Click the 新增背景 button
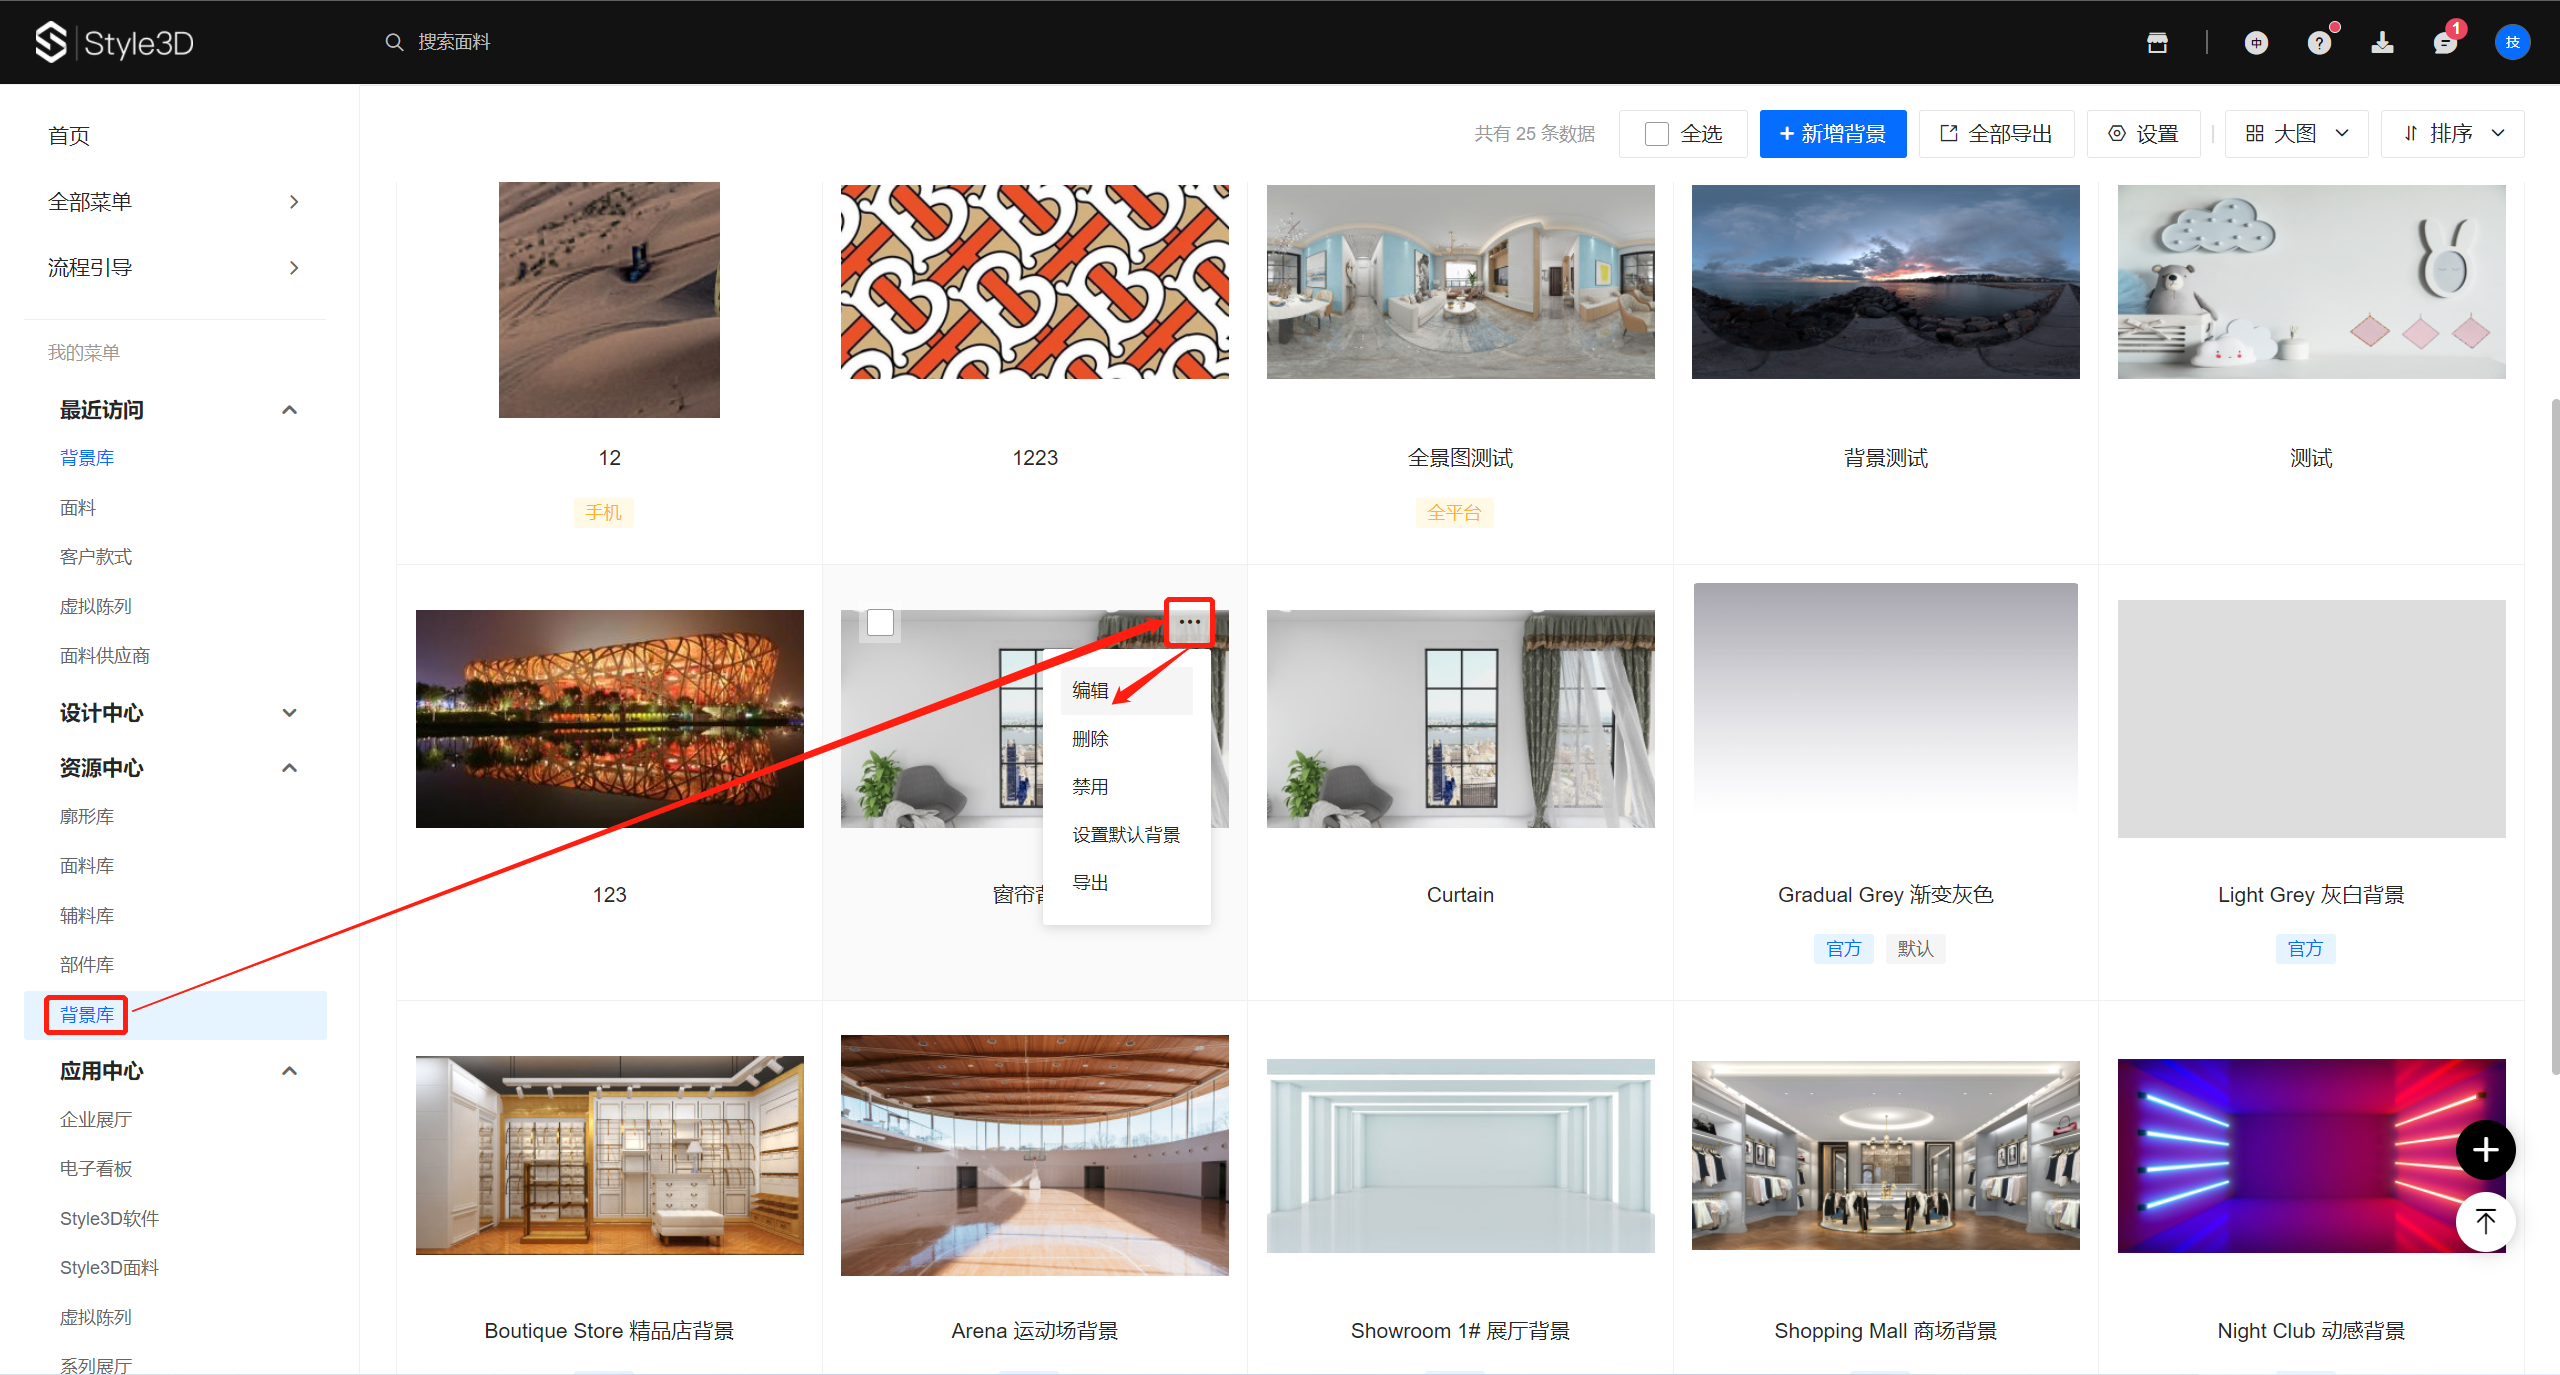The width and height of the screenshot is (2560, 1375). pyautogui.click(x=1832, y=134)
